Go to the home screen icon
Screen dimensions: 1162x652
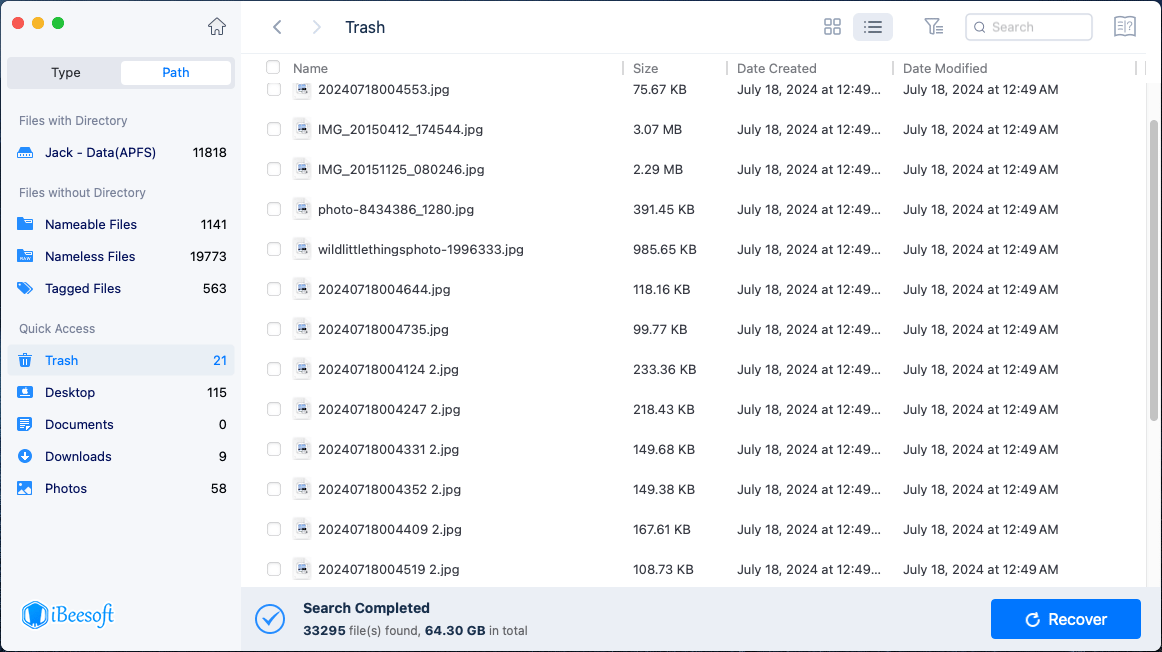coord(216,27)
